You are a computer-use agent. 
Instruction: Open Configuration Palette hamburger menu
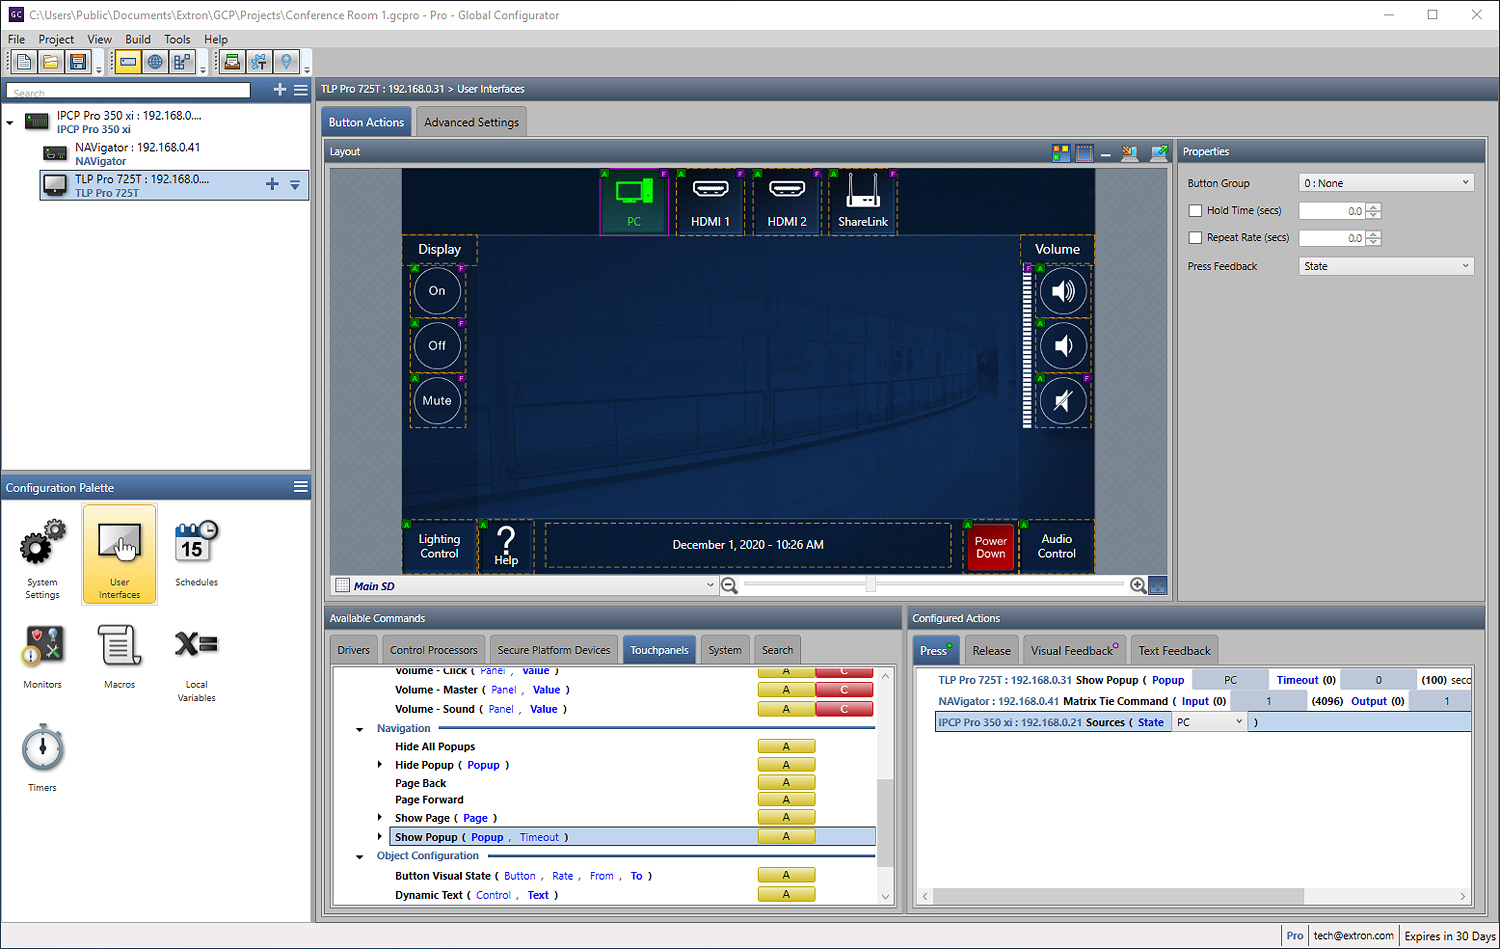300,487
